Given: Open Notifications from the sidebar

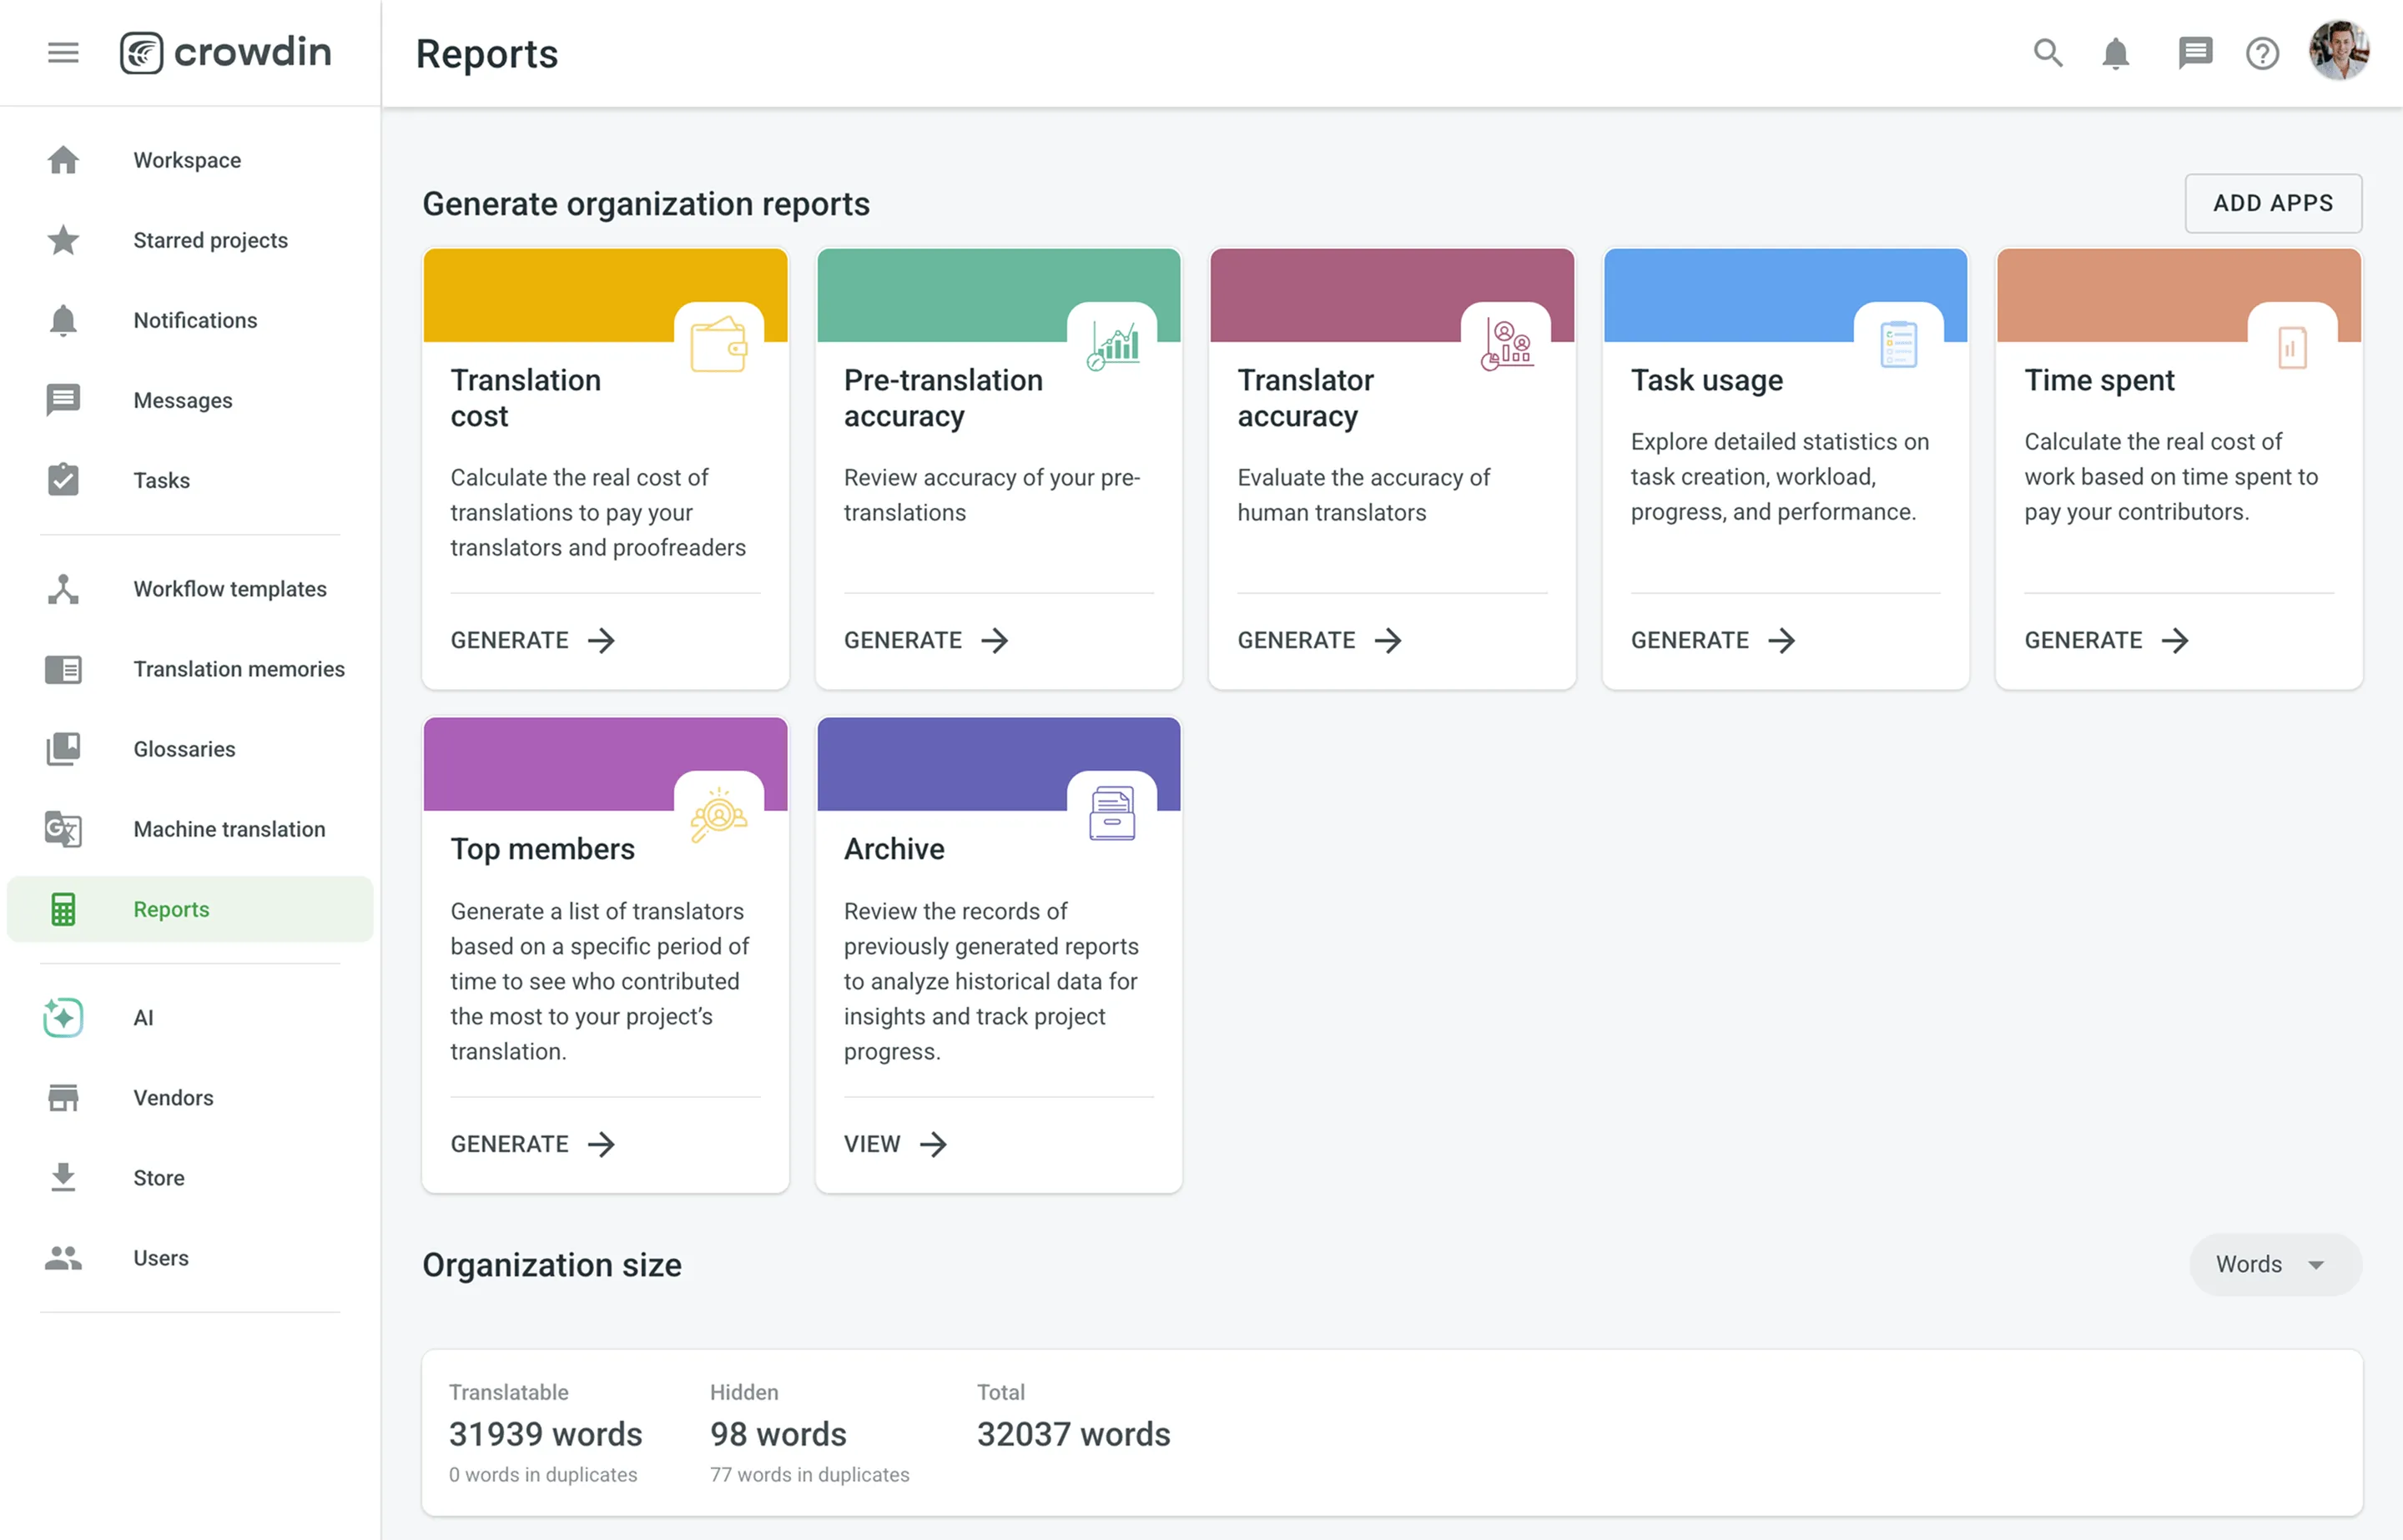Looking at the screenshot, I should point(195,320).
